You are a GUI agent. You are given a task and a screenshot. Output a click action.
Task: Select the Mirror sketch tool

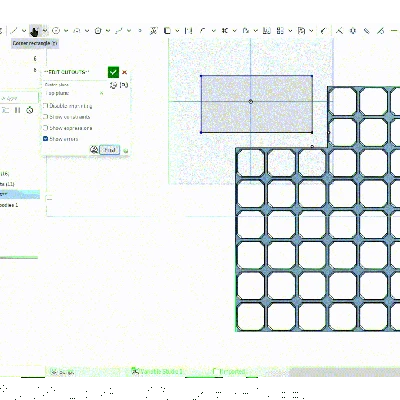pyautogui.click(x=266, y=31)
